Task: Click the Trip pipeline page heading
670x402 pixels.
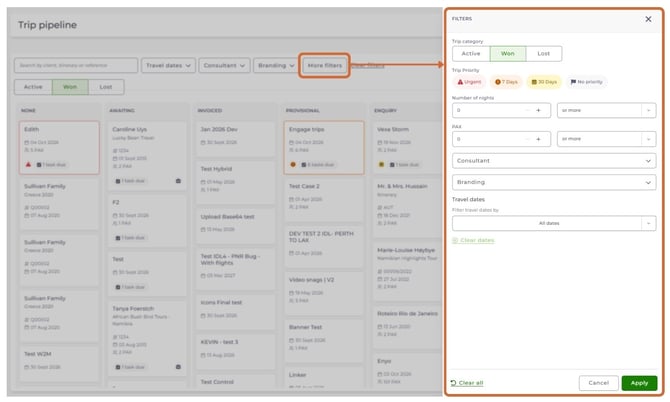Action: click(x=47, y=25)
